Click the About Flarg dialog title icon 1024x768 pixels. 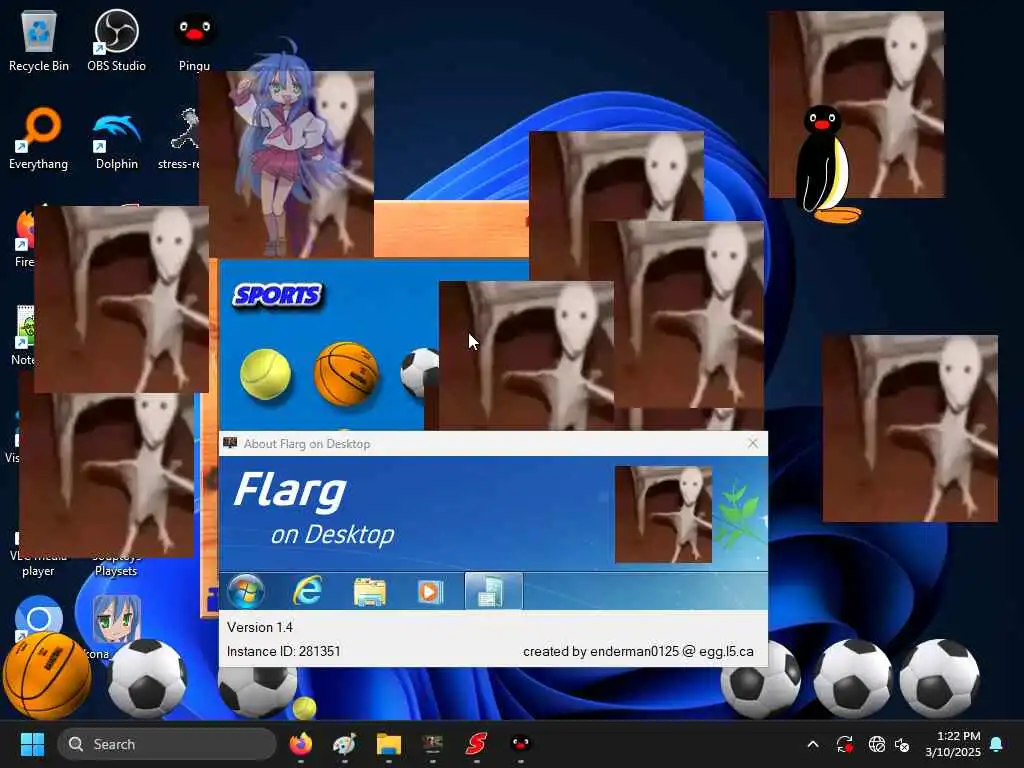(x=230, y=443)
